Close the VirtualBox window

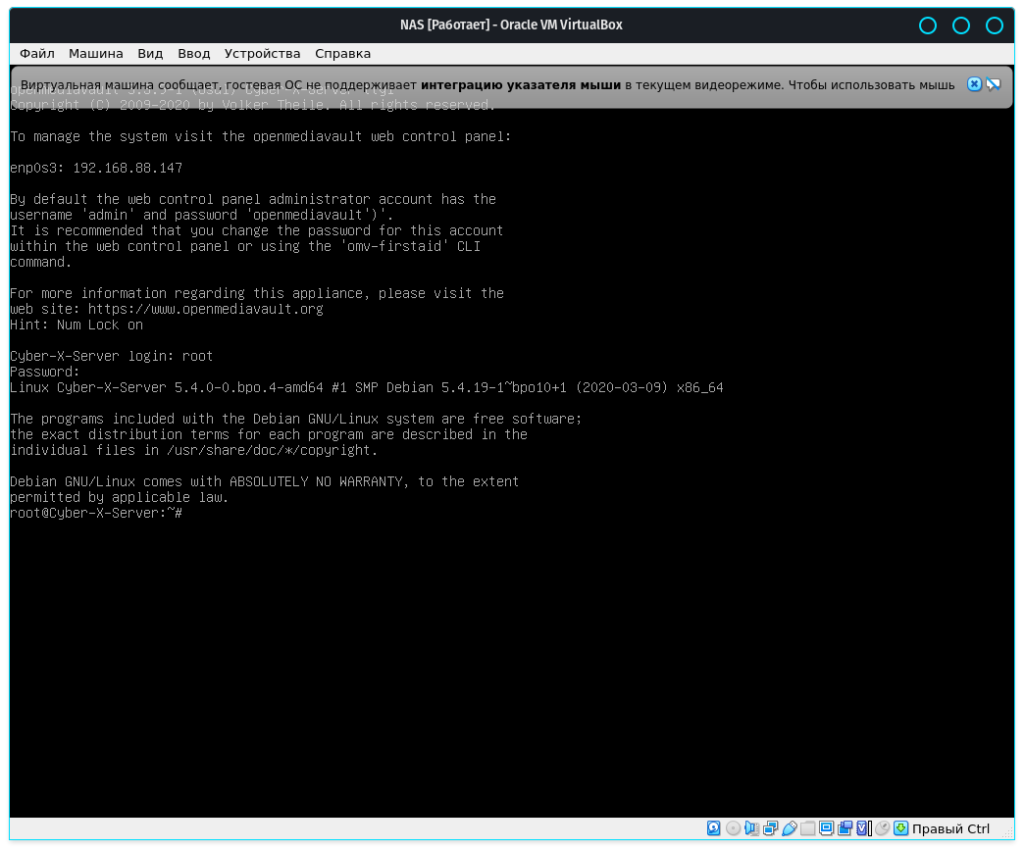pos(994,25)
